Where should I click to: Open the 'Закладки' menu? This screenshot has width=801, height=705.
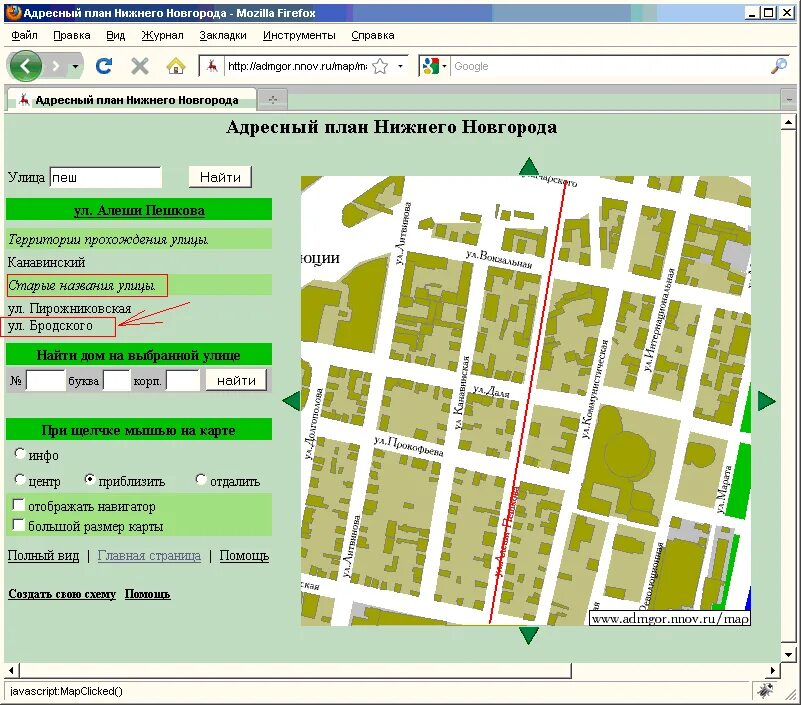pyautogui.click(x=223, y=35)
